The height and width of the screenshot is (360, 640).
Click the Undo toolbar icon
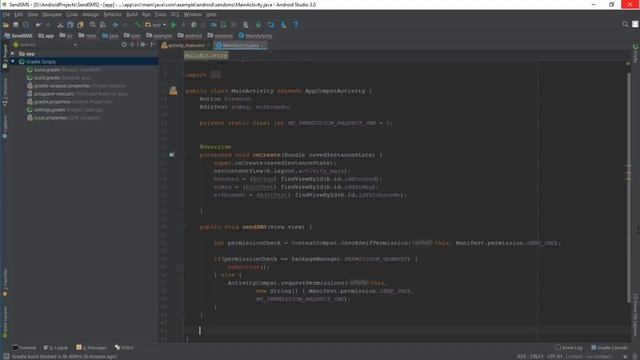pos(38,25)
